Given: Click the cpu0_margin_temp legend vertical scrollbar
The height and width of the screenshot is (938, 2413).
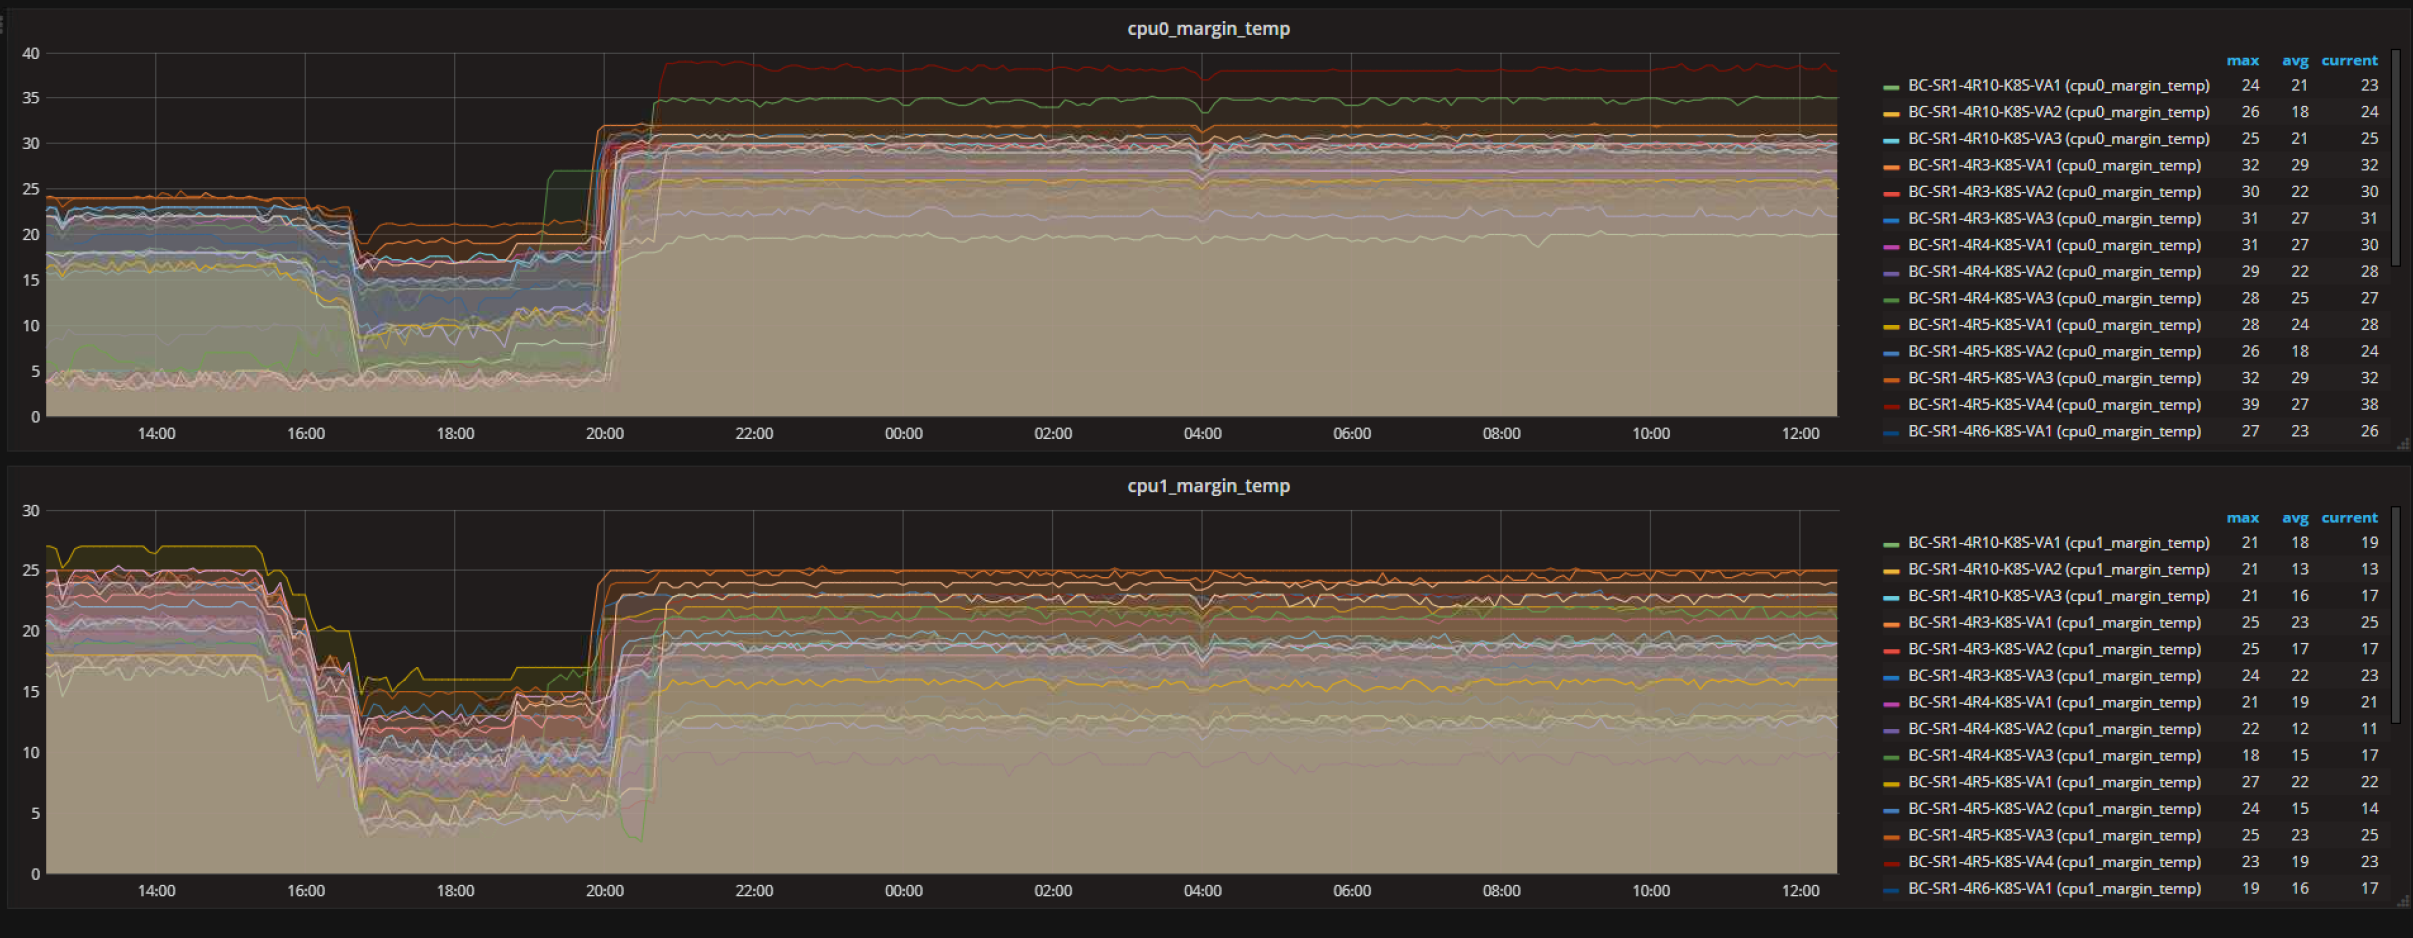Looking at the screenshot, I should [2396, 158].
